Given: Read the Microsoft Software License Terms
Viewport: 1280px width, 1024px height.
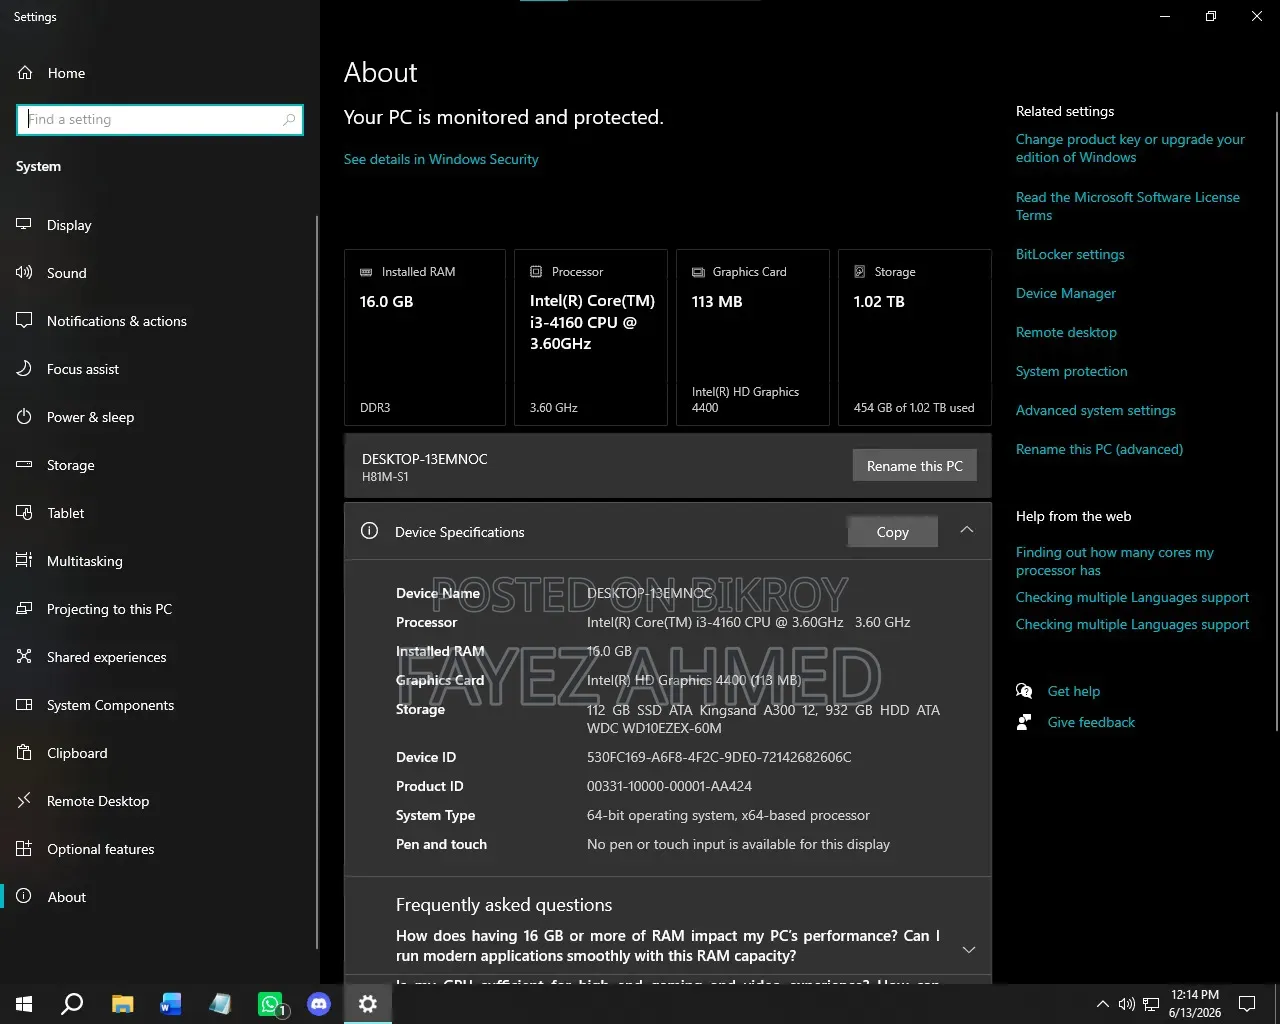Looking at the screenshot, I should pyautogui.click(x=1128, y=206).
